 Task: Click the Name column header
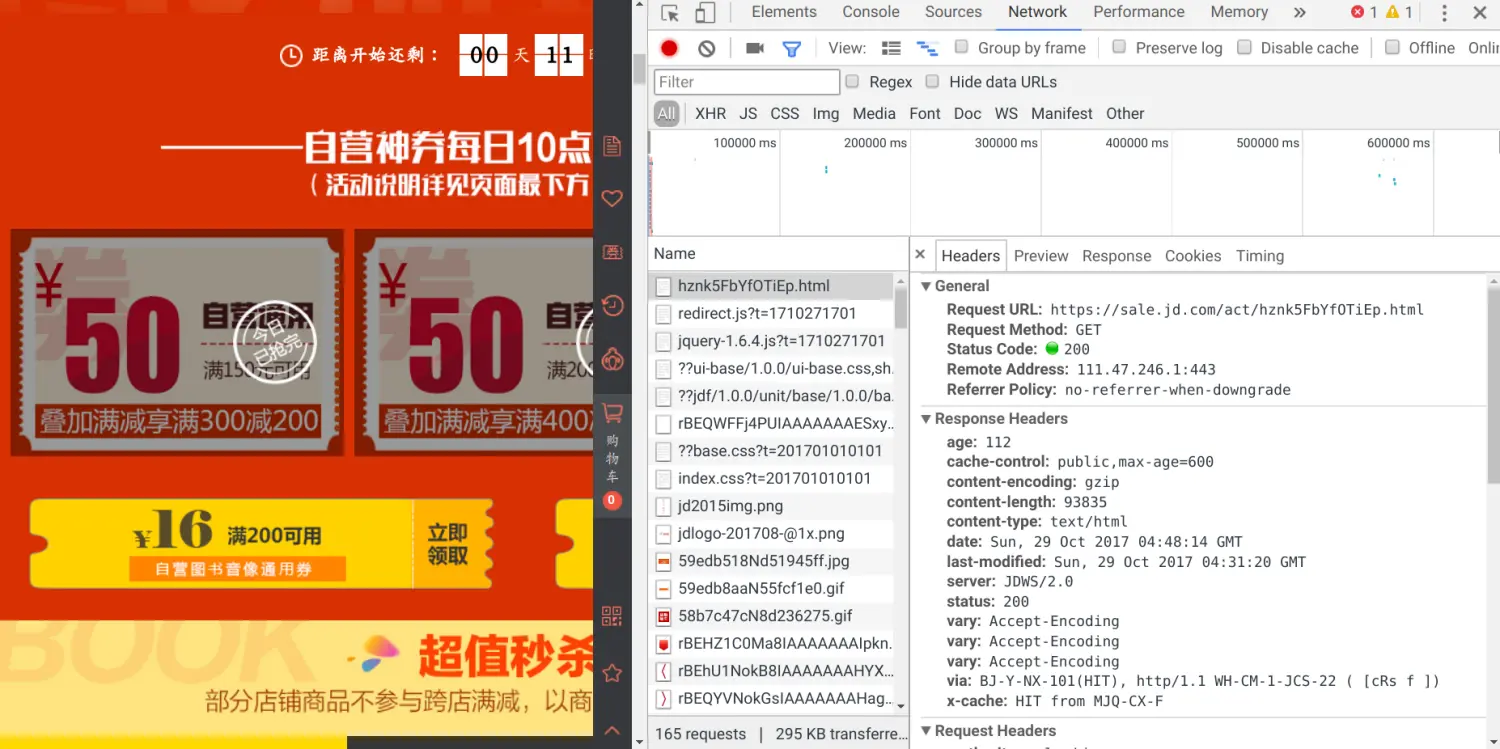pos(778,254)
